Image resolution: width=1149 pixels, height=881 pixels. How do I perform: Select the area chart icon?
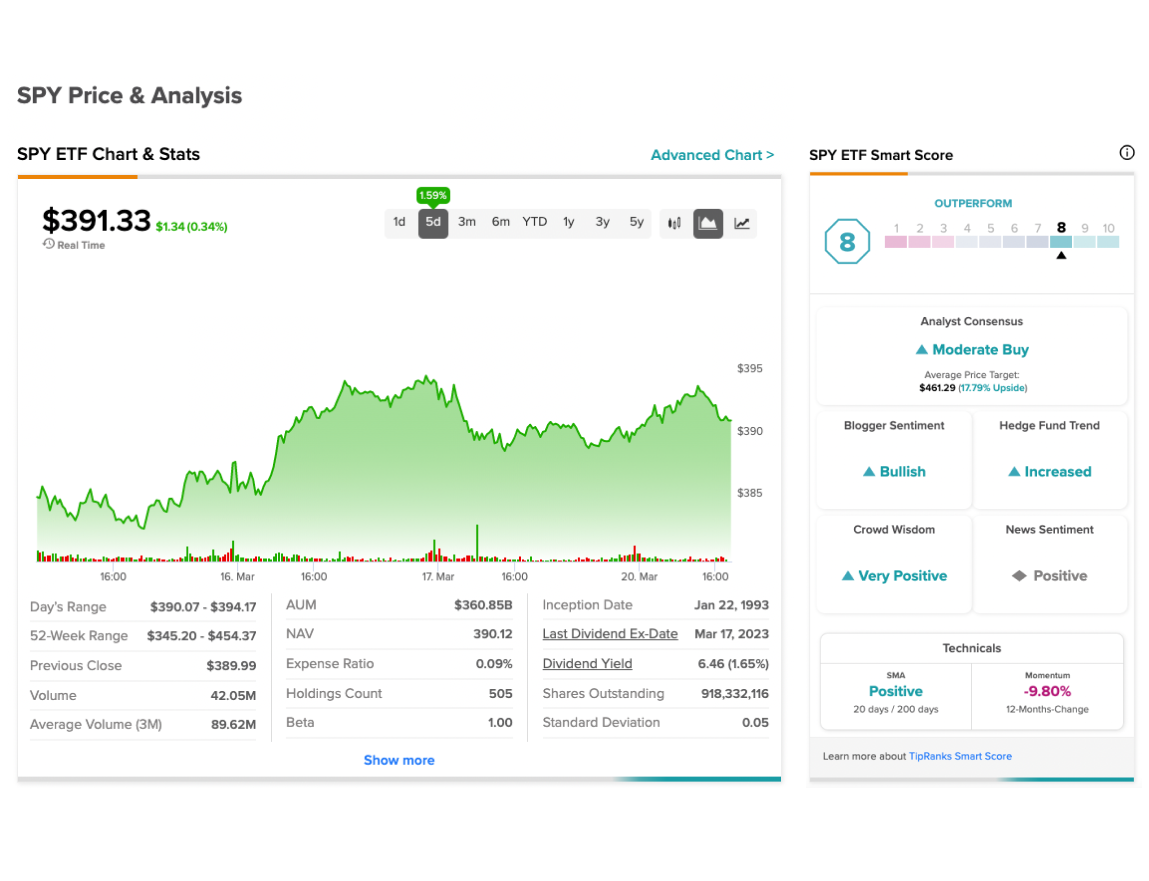(x=708, y=223)
